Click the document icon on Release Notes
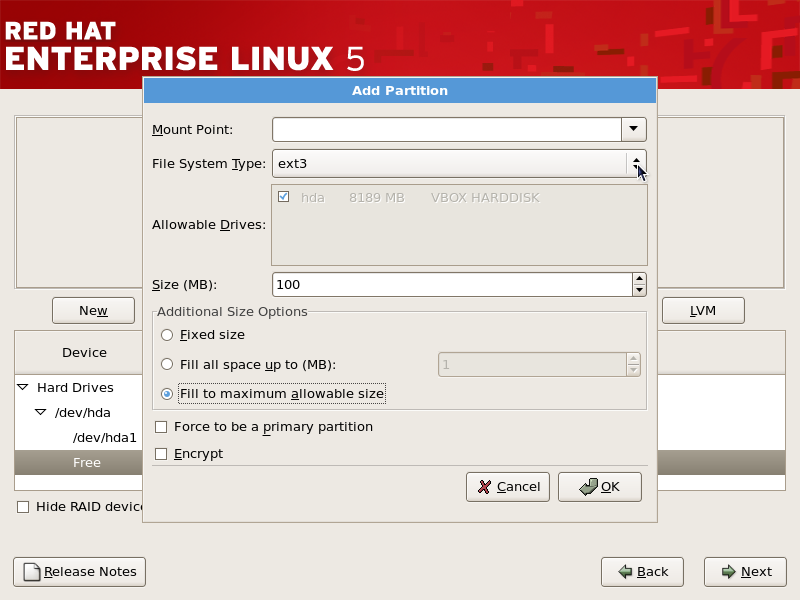Image resolution: width=800 pixels, height=600 pixels. coord(32,572)
